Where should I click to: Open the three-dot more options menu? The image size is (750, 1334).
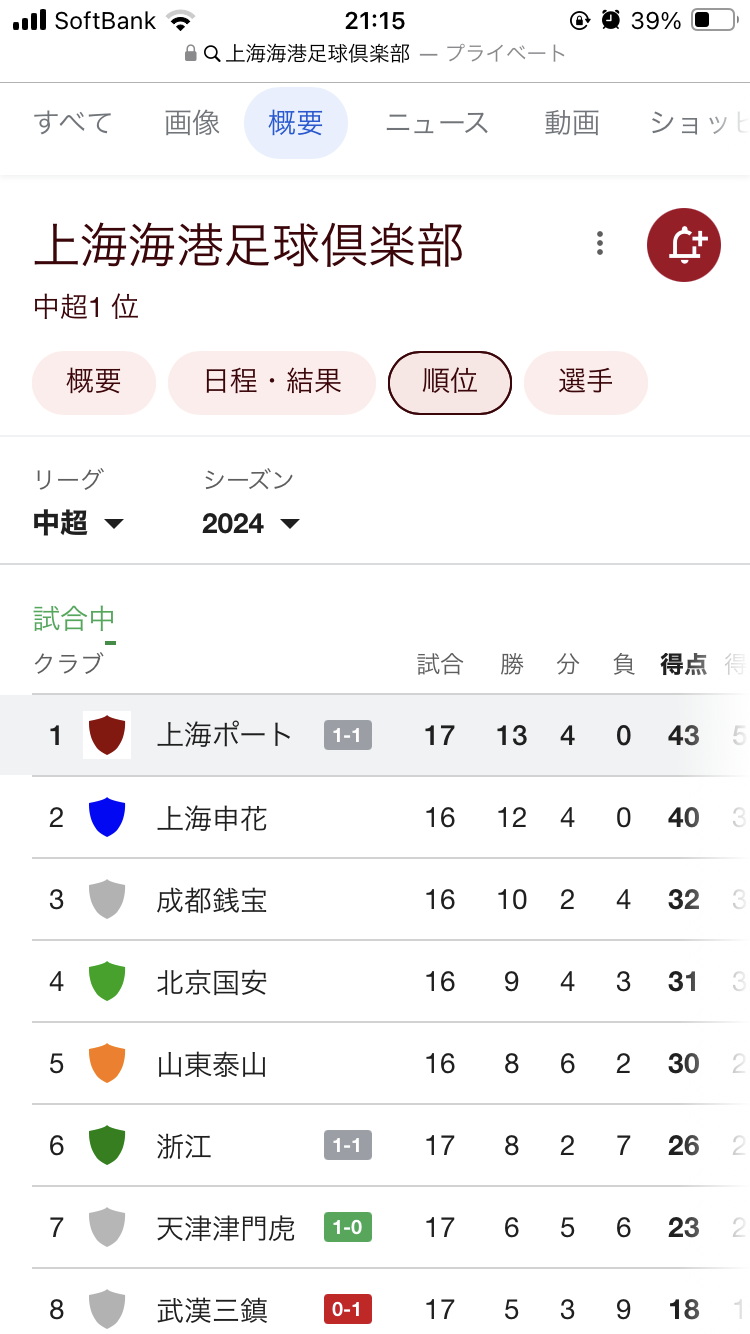pyautogui.click(x=600, y=243)
